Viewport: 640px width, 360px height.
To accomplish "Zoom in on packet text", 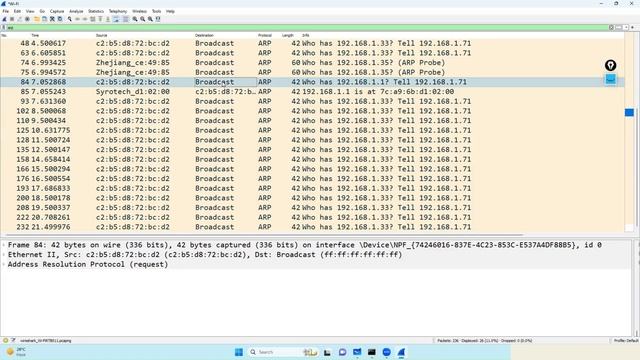I will (x=135, y=19).
